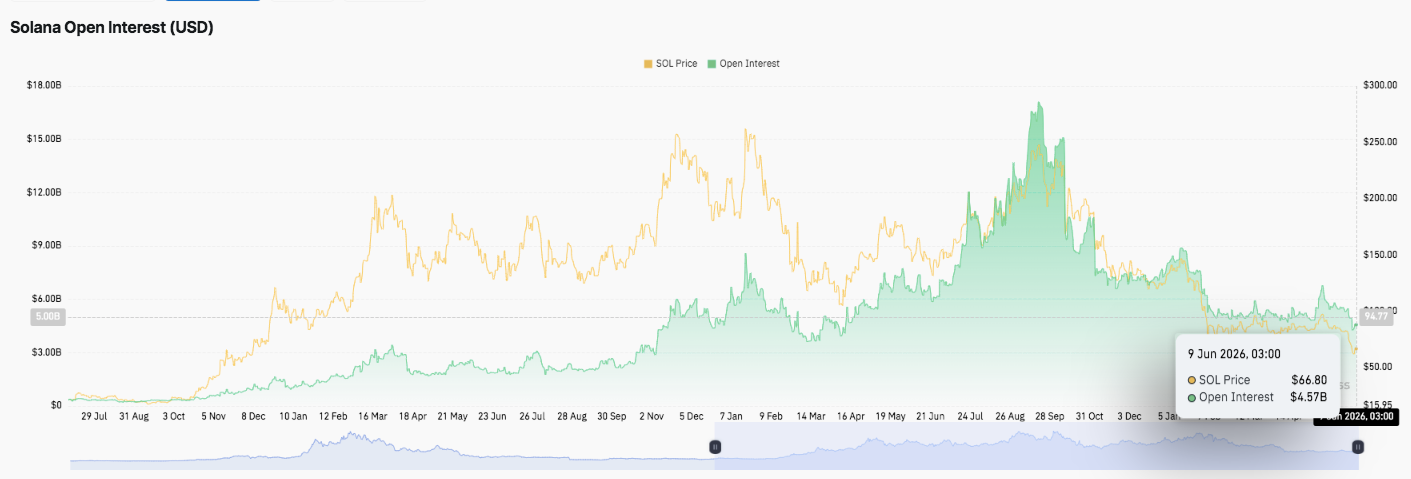Click the 2 Nov date label

[x=650, y=415]
